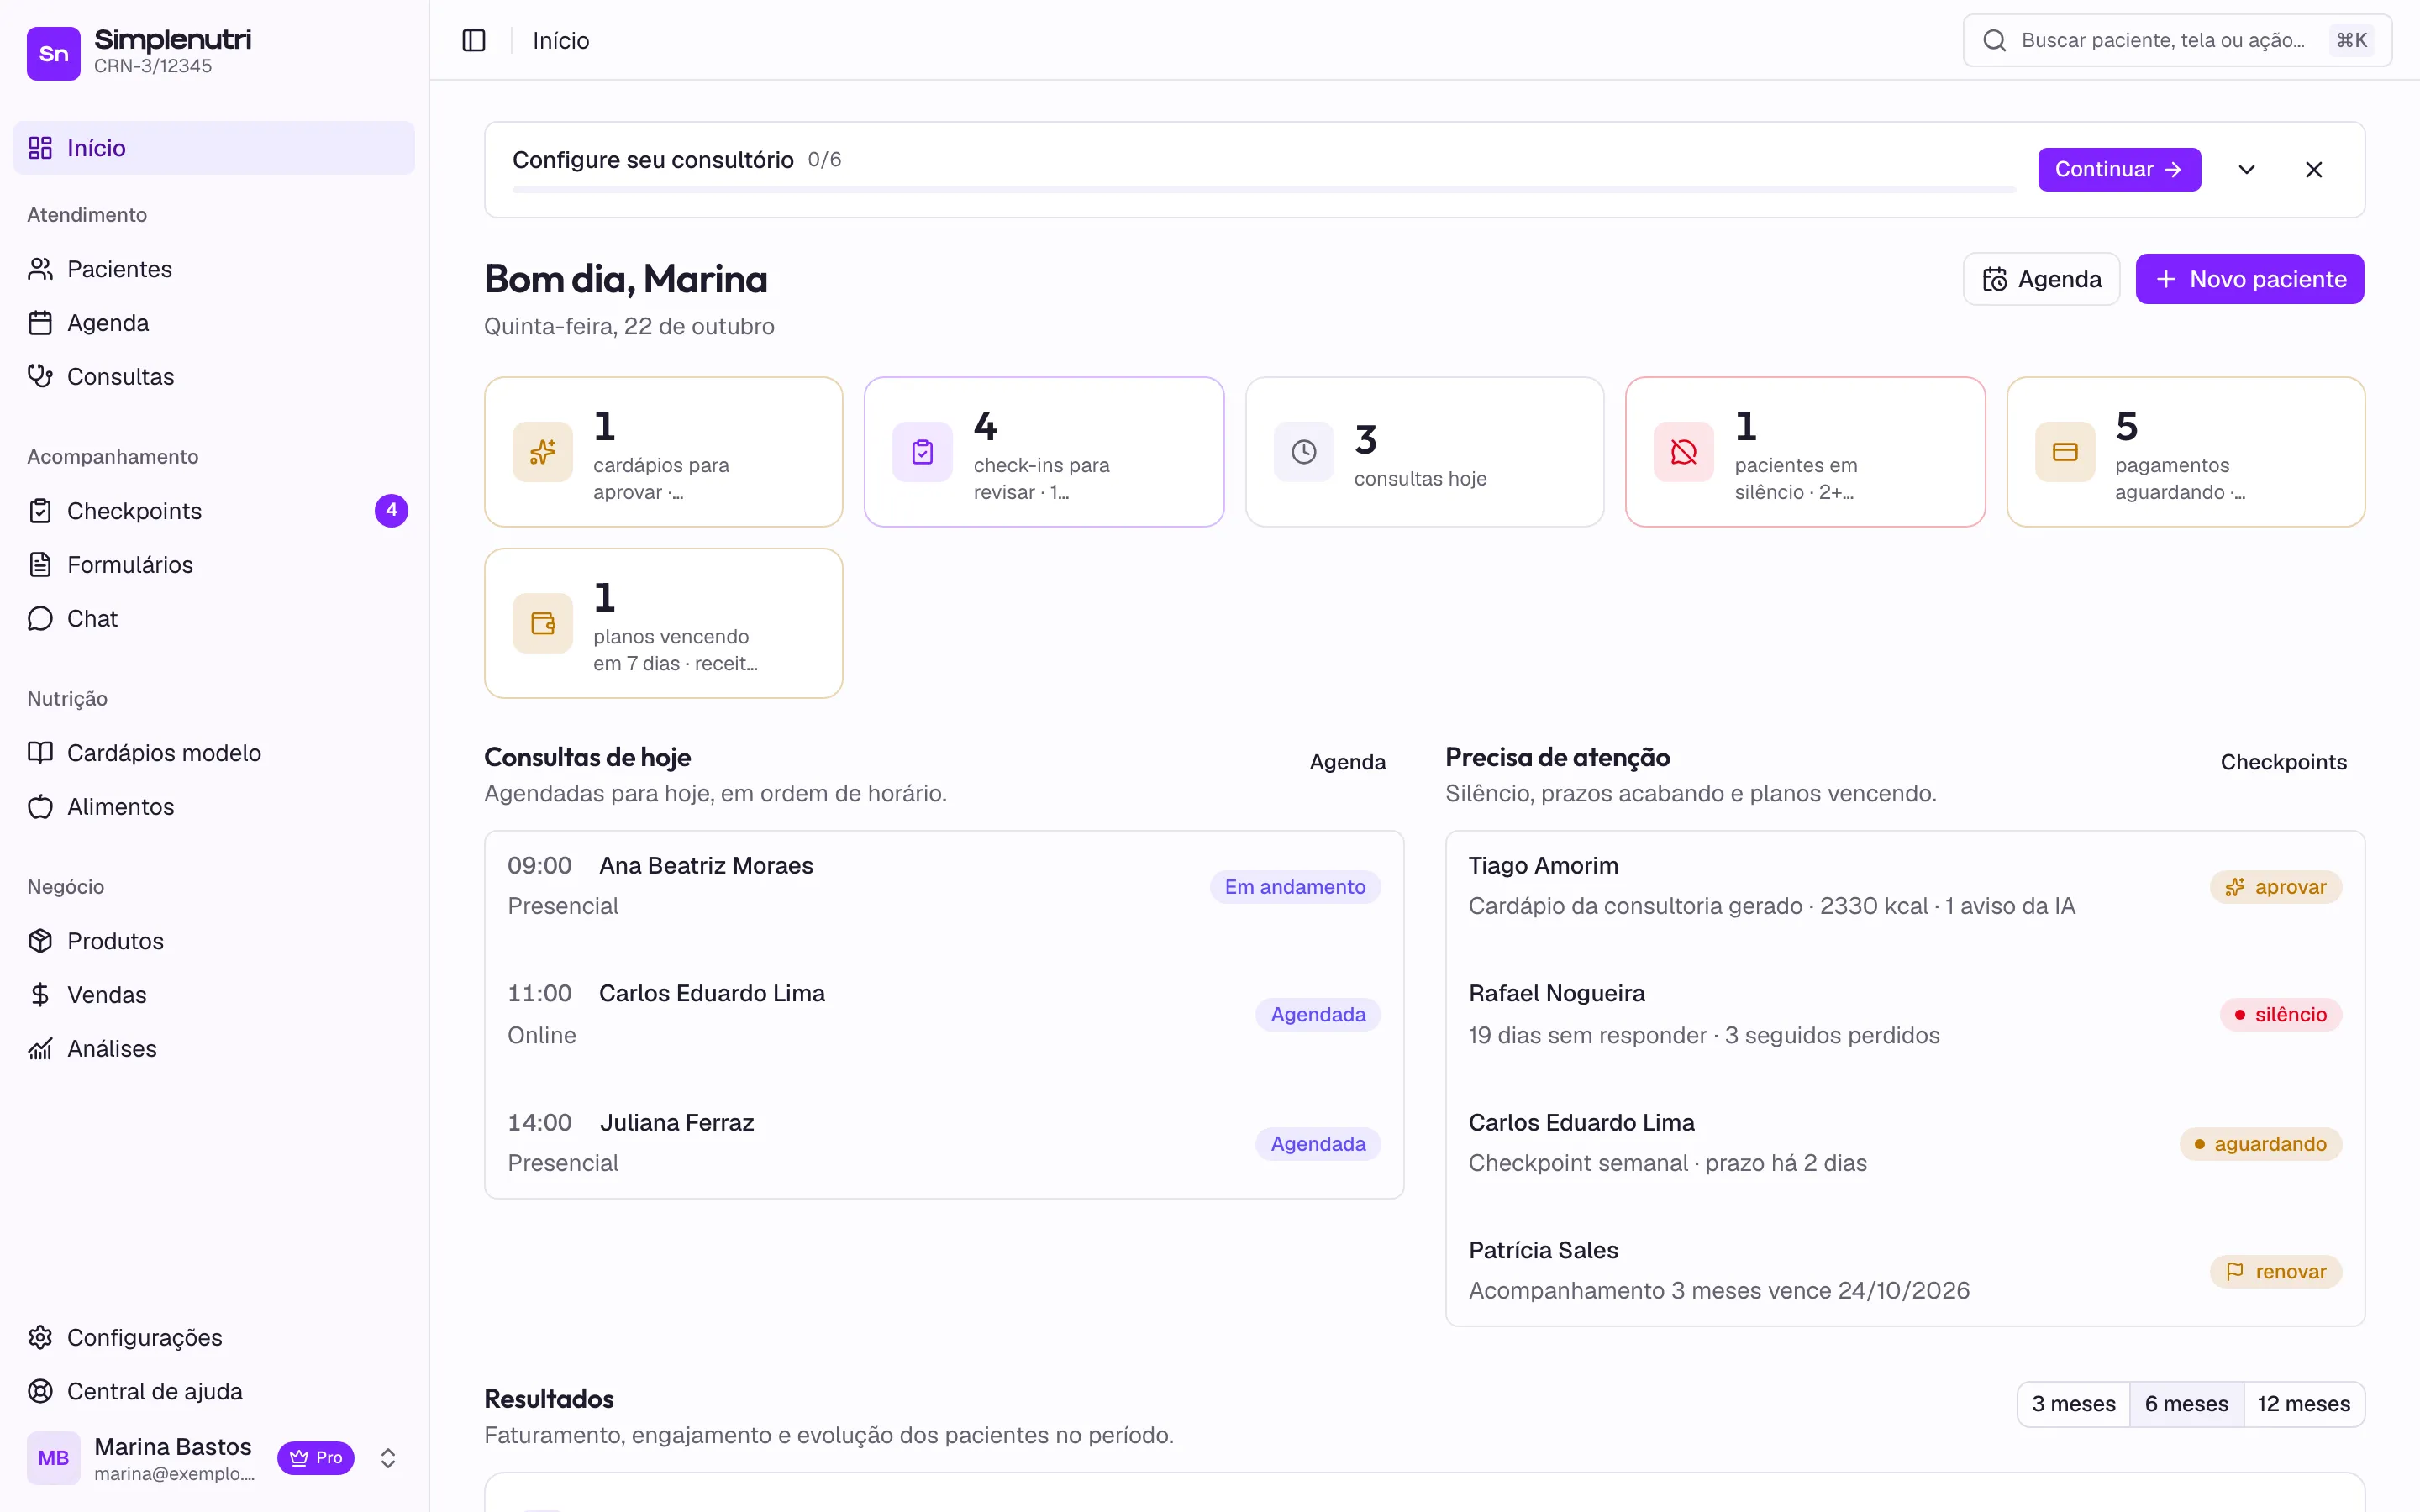Open Pacientes from the sidebar
Viewport: 2420px width, 1512px height.
coord(214,269)
